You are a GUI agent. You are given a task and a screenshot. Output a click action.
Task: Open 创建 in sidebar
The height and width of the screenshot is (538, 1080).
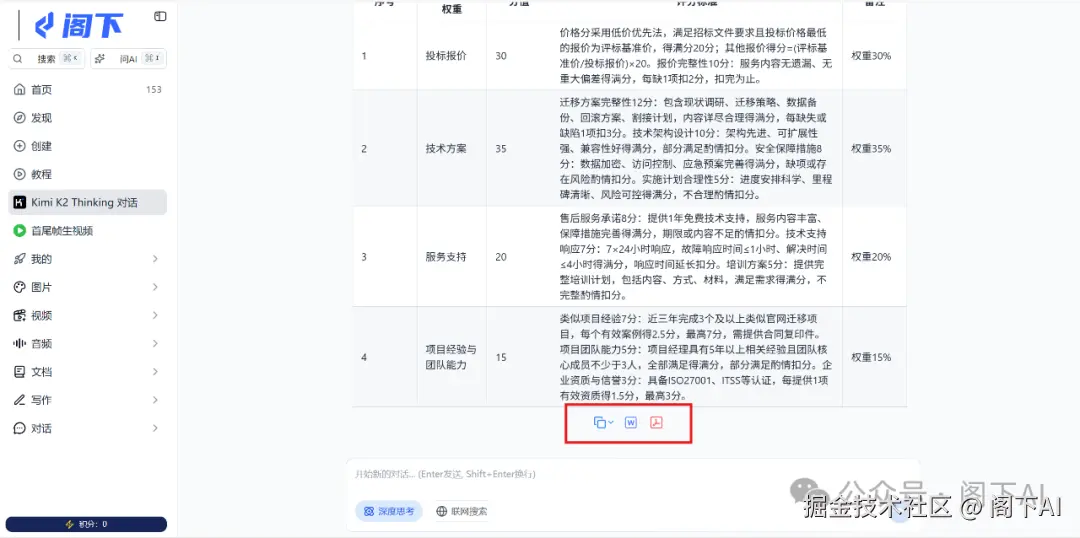click(87, 146)
